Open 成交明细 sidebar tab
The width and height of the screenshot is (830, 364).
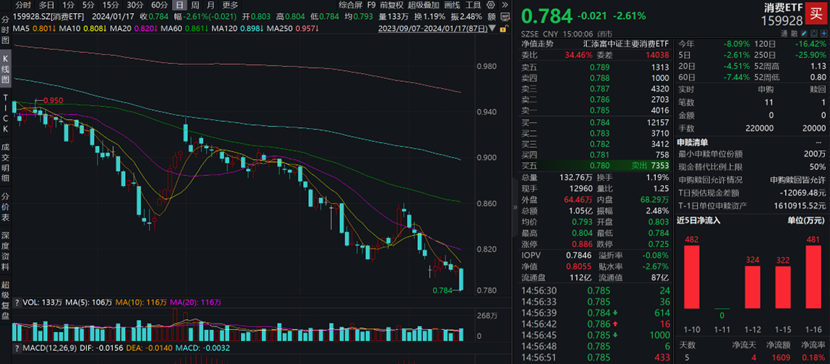coord(6,162)
